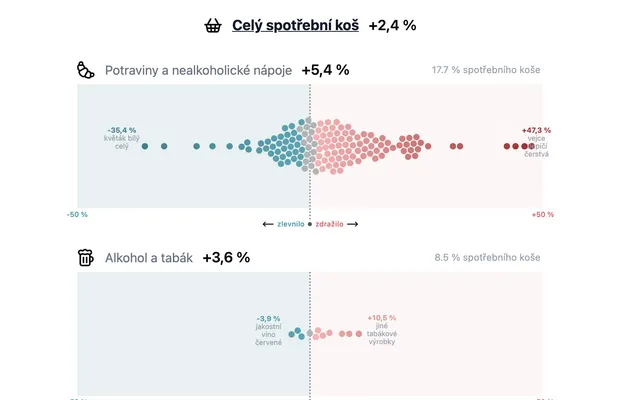
Task: Select the Alkohol a tabák heading
Action: 149,258
